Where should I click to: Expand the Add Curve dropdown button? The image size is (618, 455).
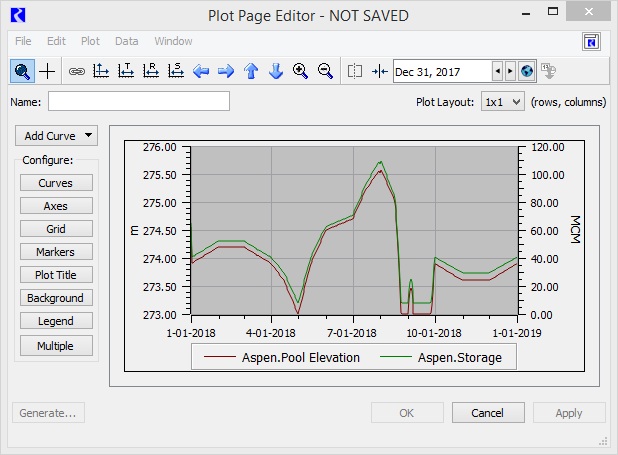[56, 135]
